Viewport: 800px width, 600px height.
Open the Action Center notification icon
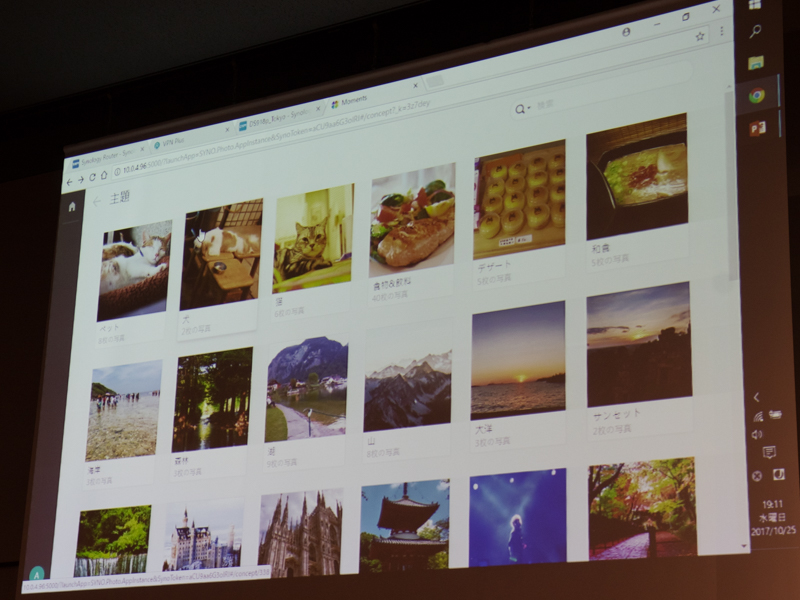(x=769, y=452)
